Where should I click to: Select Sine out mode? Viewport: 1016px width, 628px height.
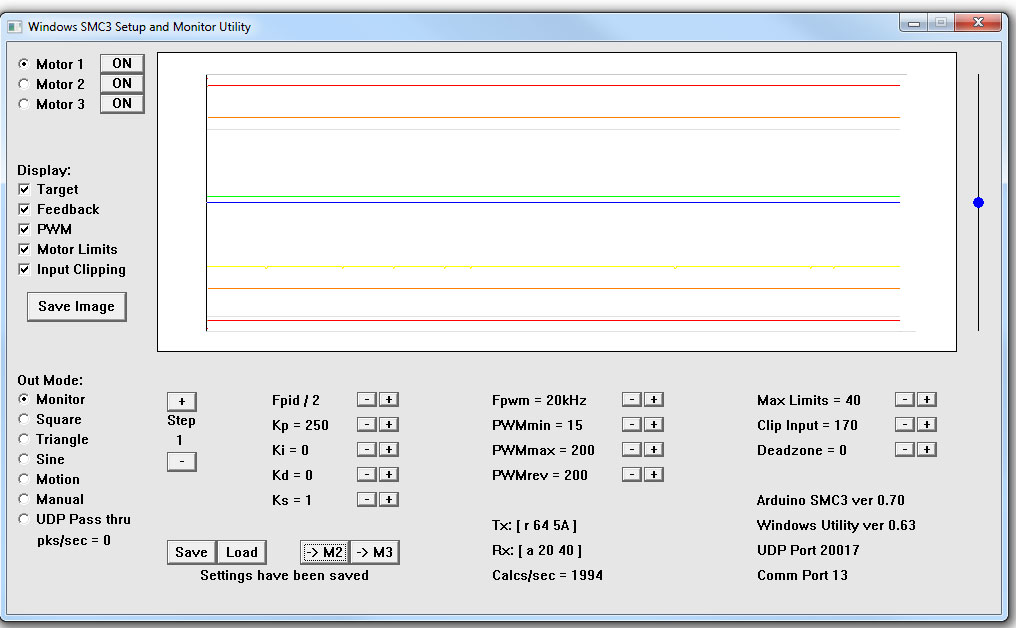pos(24,459)
